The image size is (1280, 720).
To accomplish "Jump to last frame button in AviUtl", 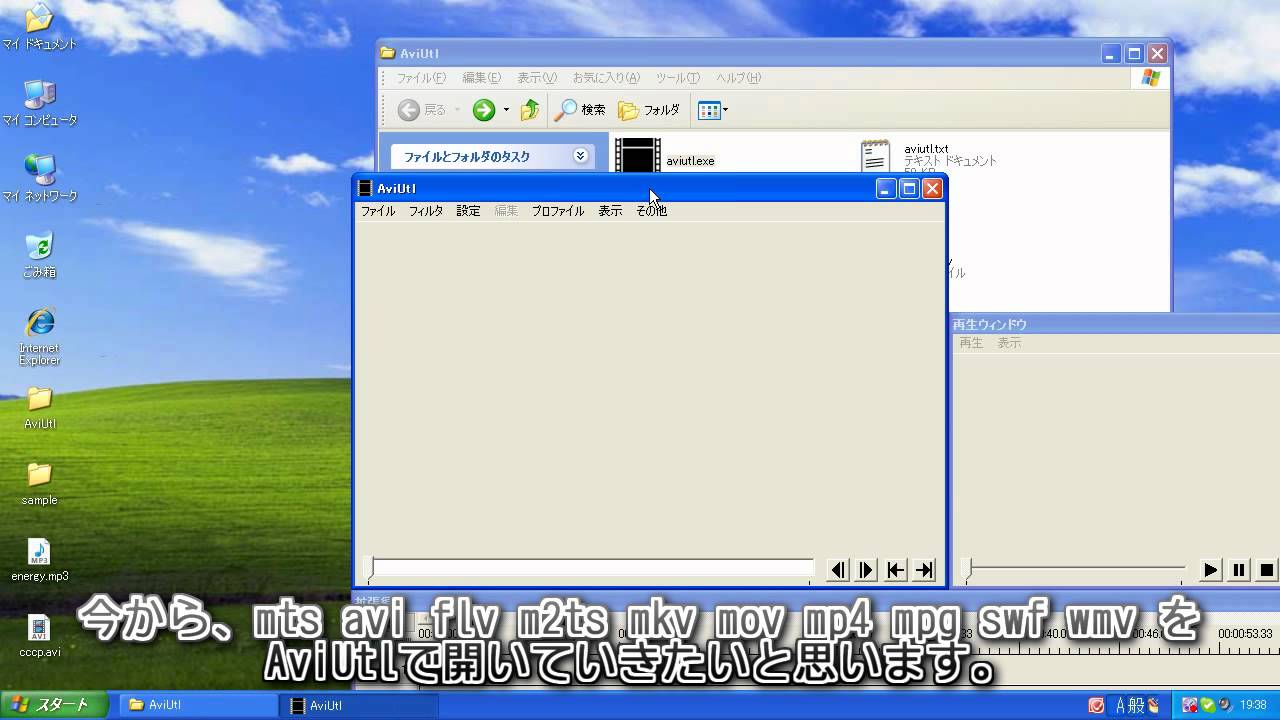I will point(924,570).
